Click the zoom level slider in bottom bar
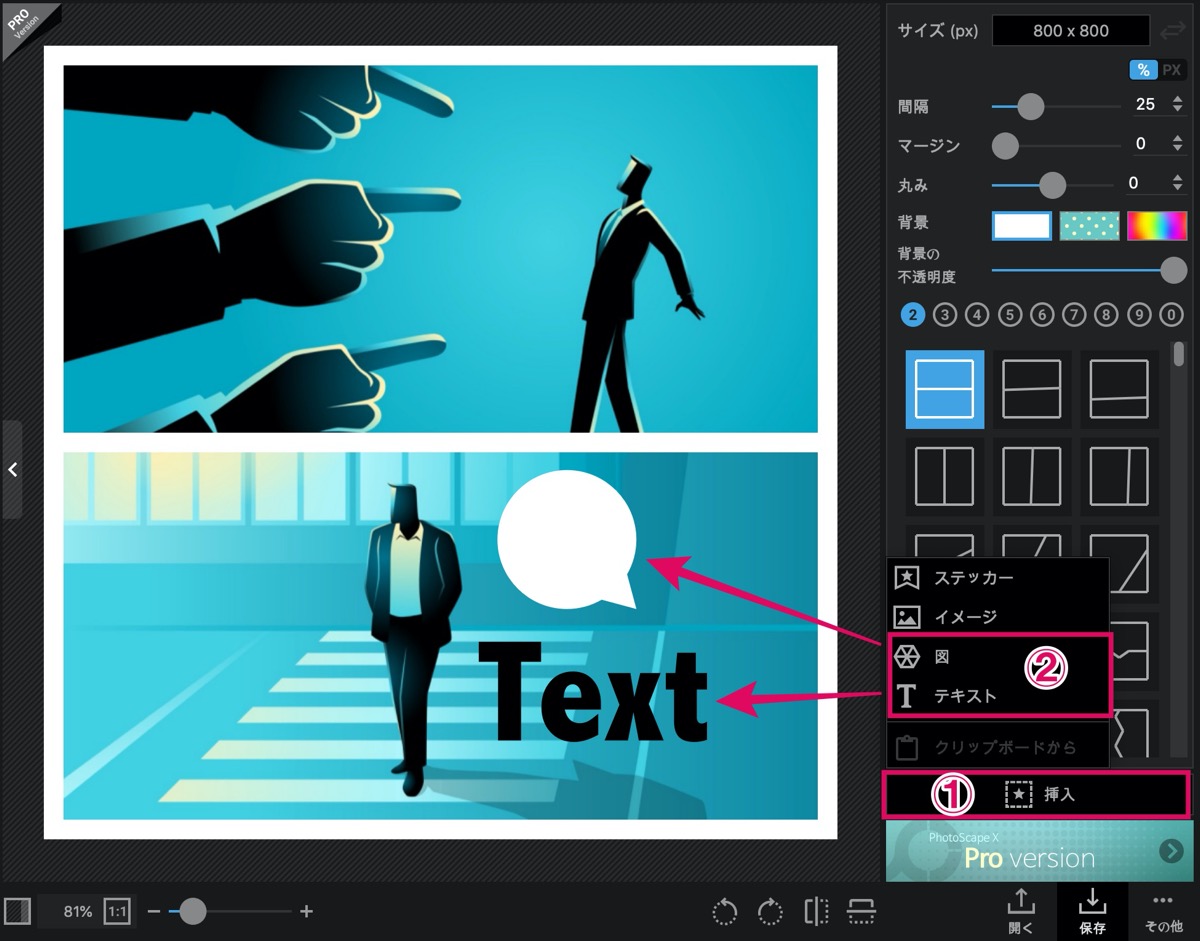 click(230, 911)
